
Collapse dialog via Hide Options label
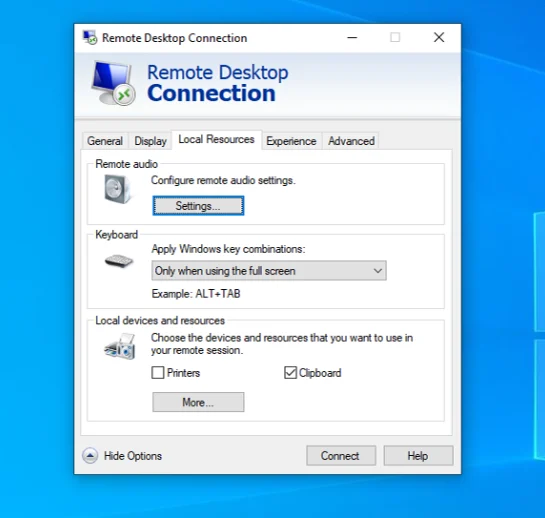click(x=133, y=456)
